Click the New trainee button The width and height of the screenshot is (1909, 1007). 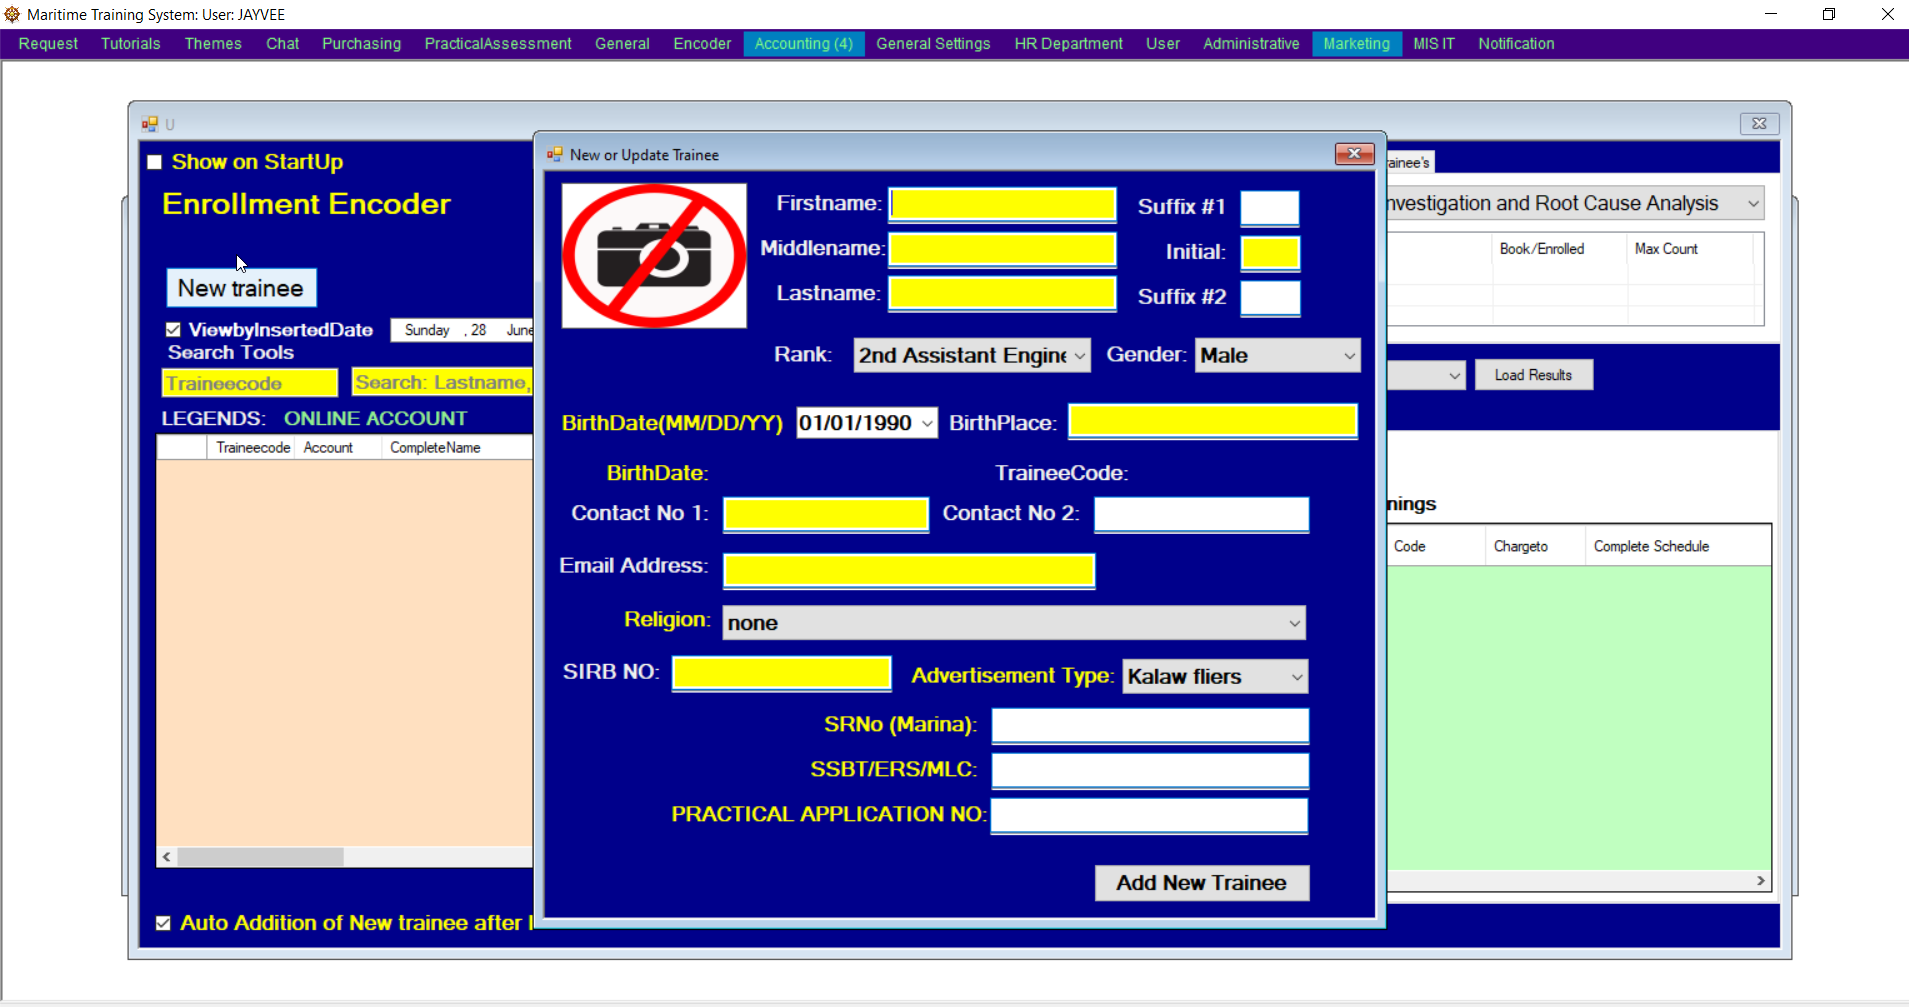[241, 288]
